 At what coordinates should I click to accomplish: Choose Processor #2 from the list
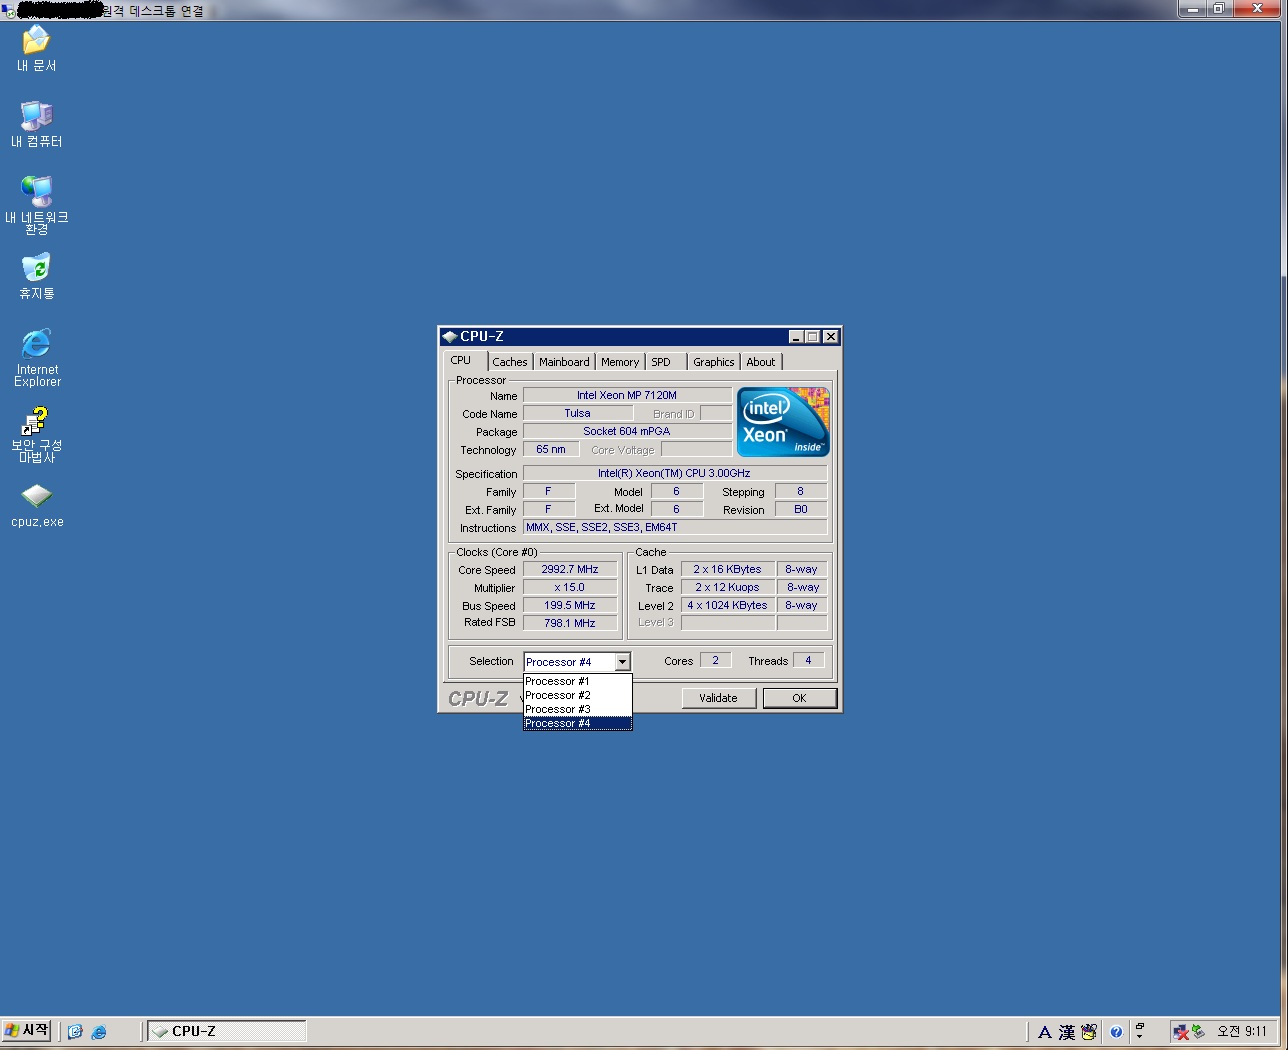pyautogui.click(x=578, y=695)
